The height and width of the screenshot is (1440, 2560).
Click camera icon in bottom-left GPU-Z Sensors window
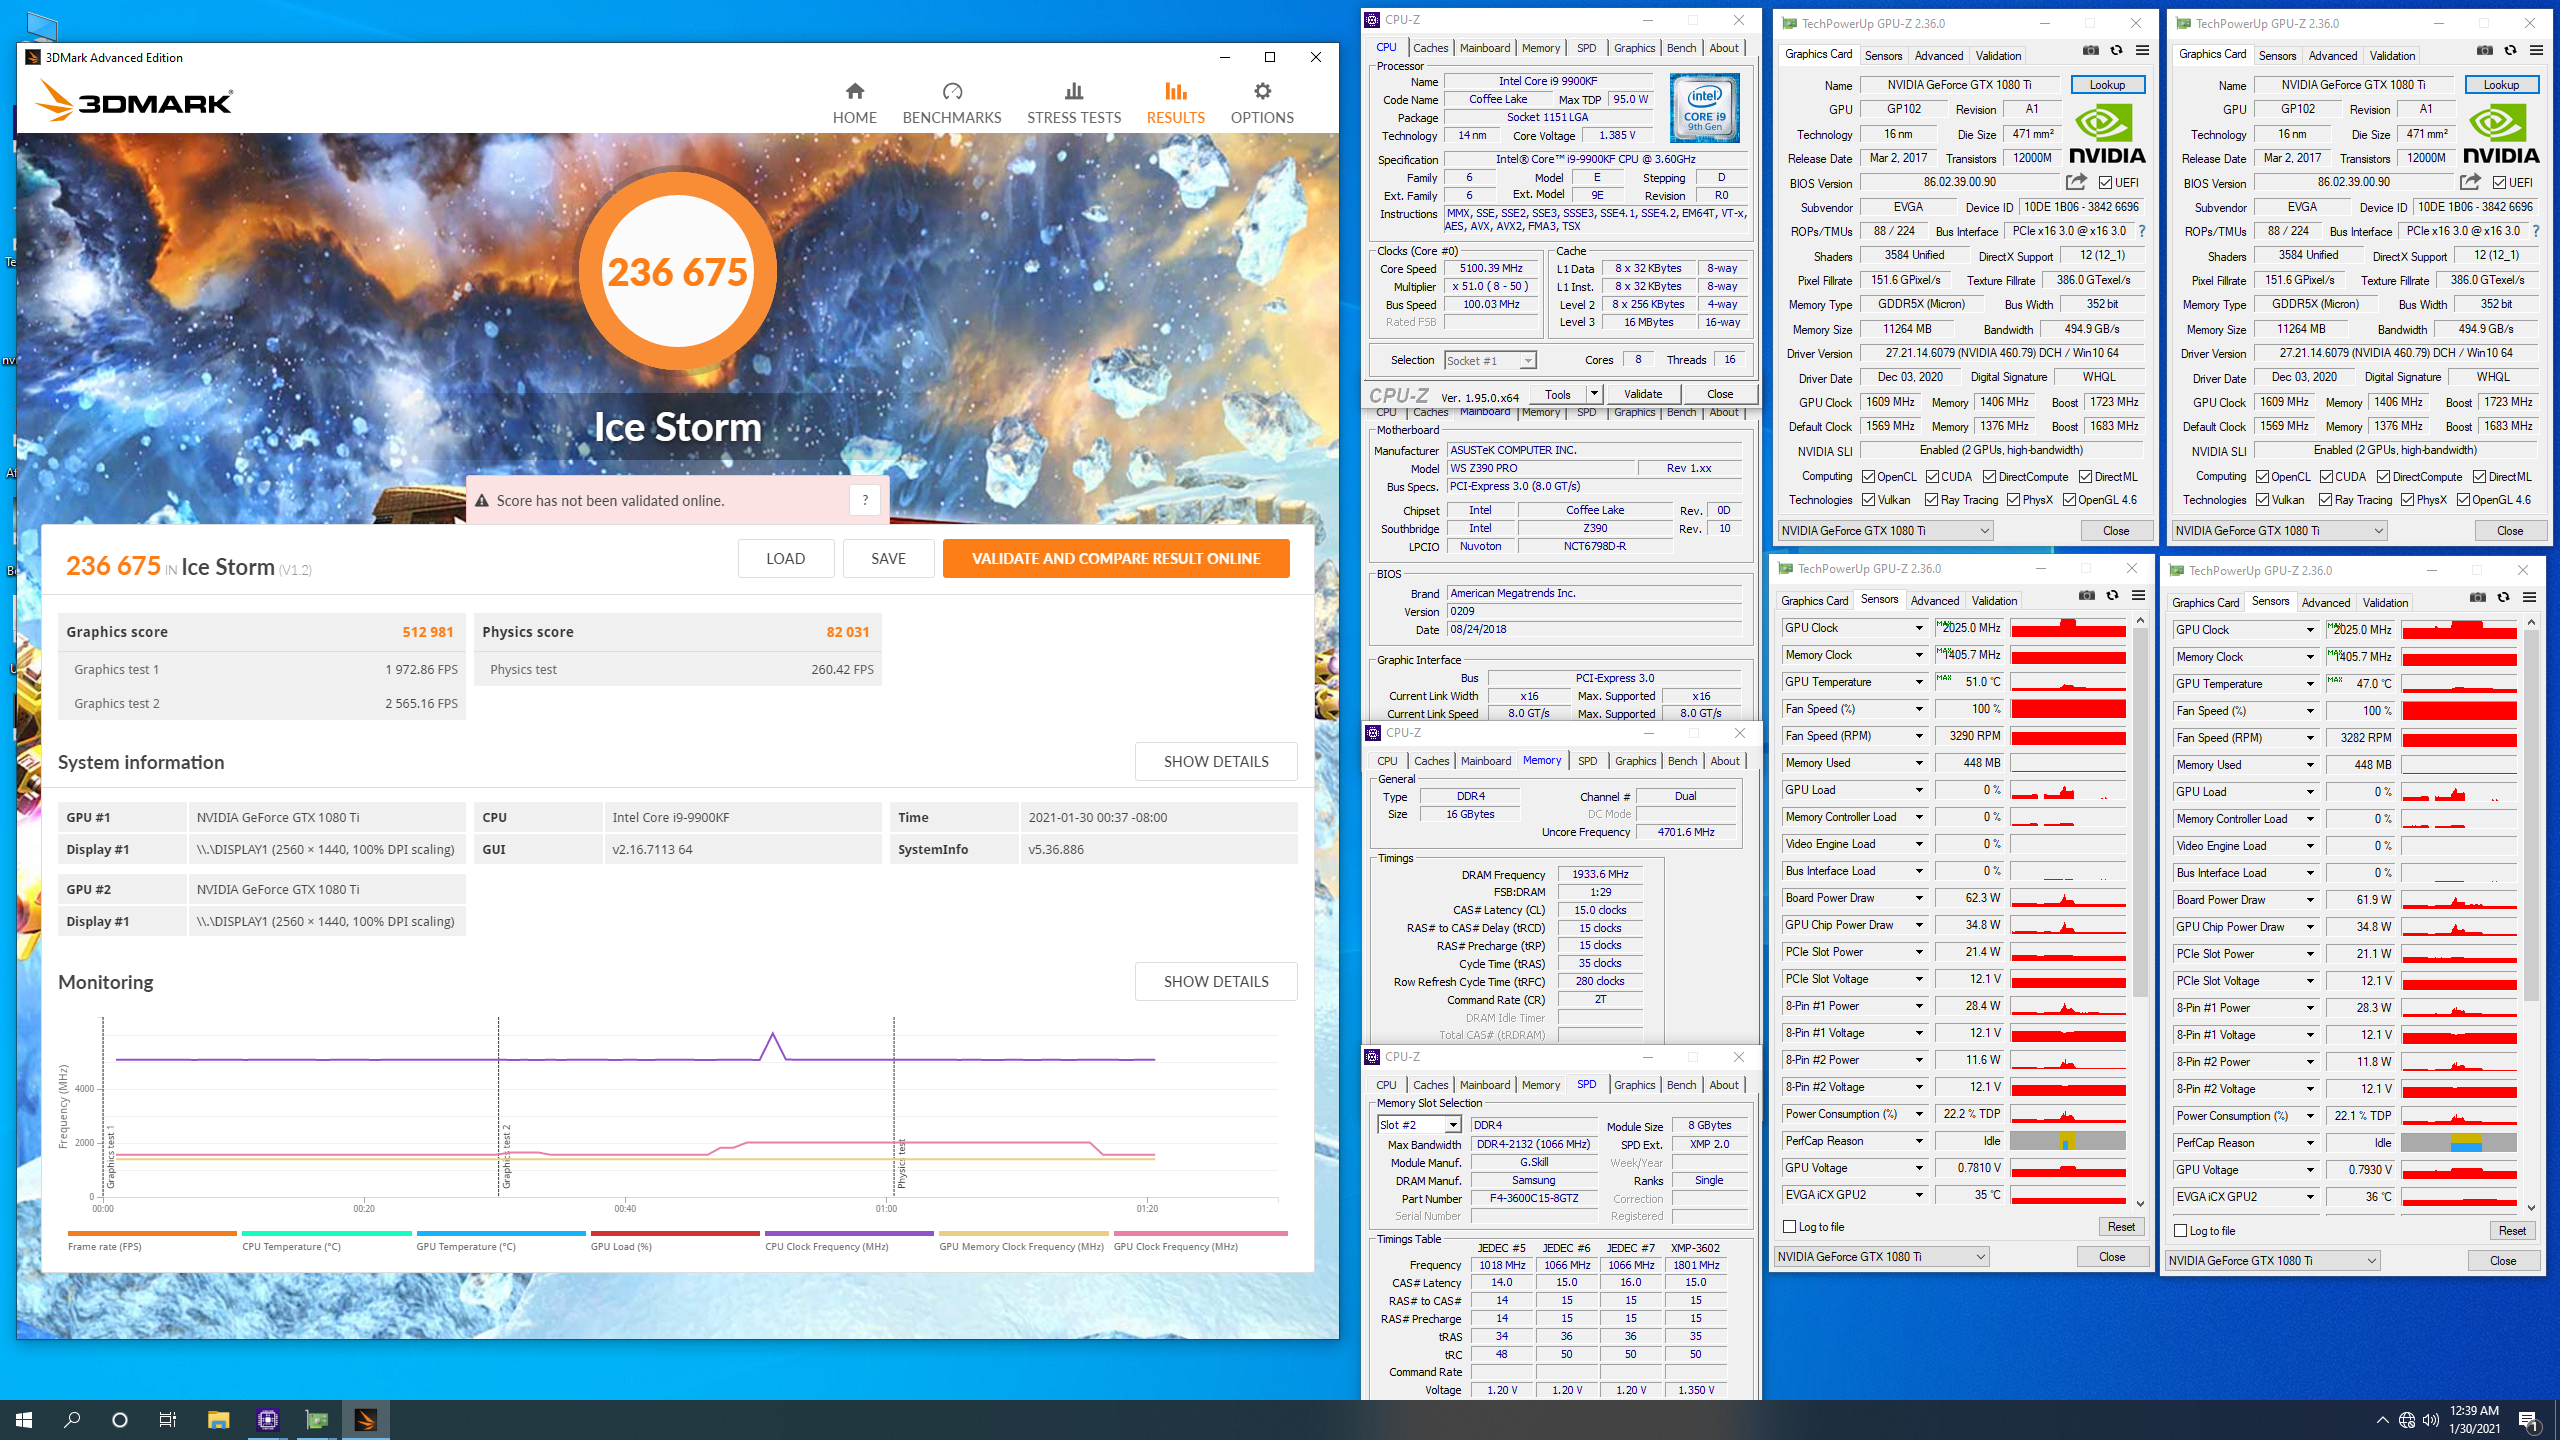tap(2086, 596)
